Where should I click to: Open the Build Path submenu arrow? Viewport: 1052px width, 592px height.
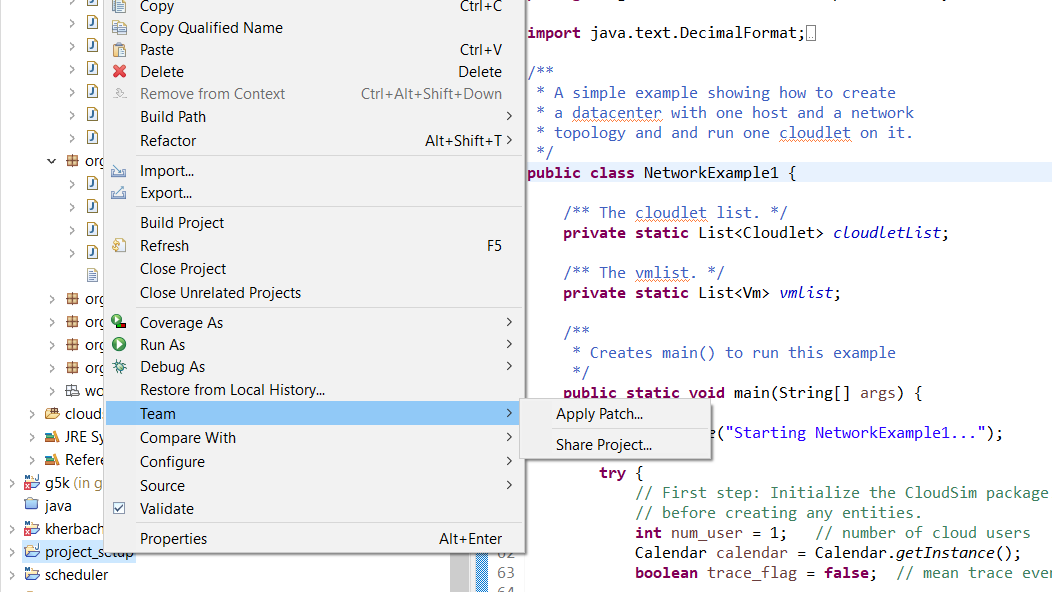[509, 116]
